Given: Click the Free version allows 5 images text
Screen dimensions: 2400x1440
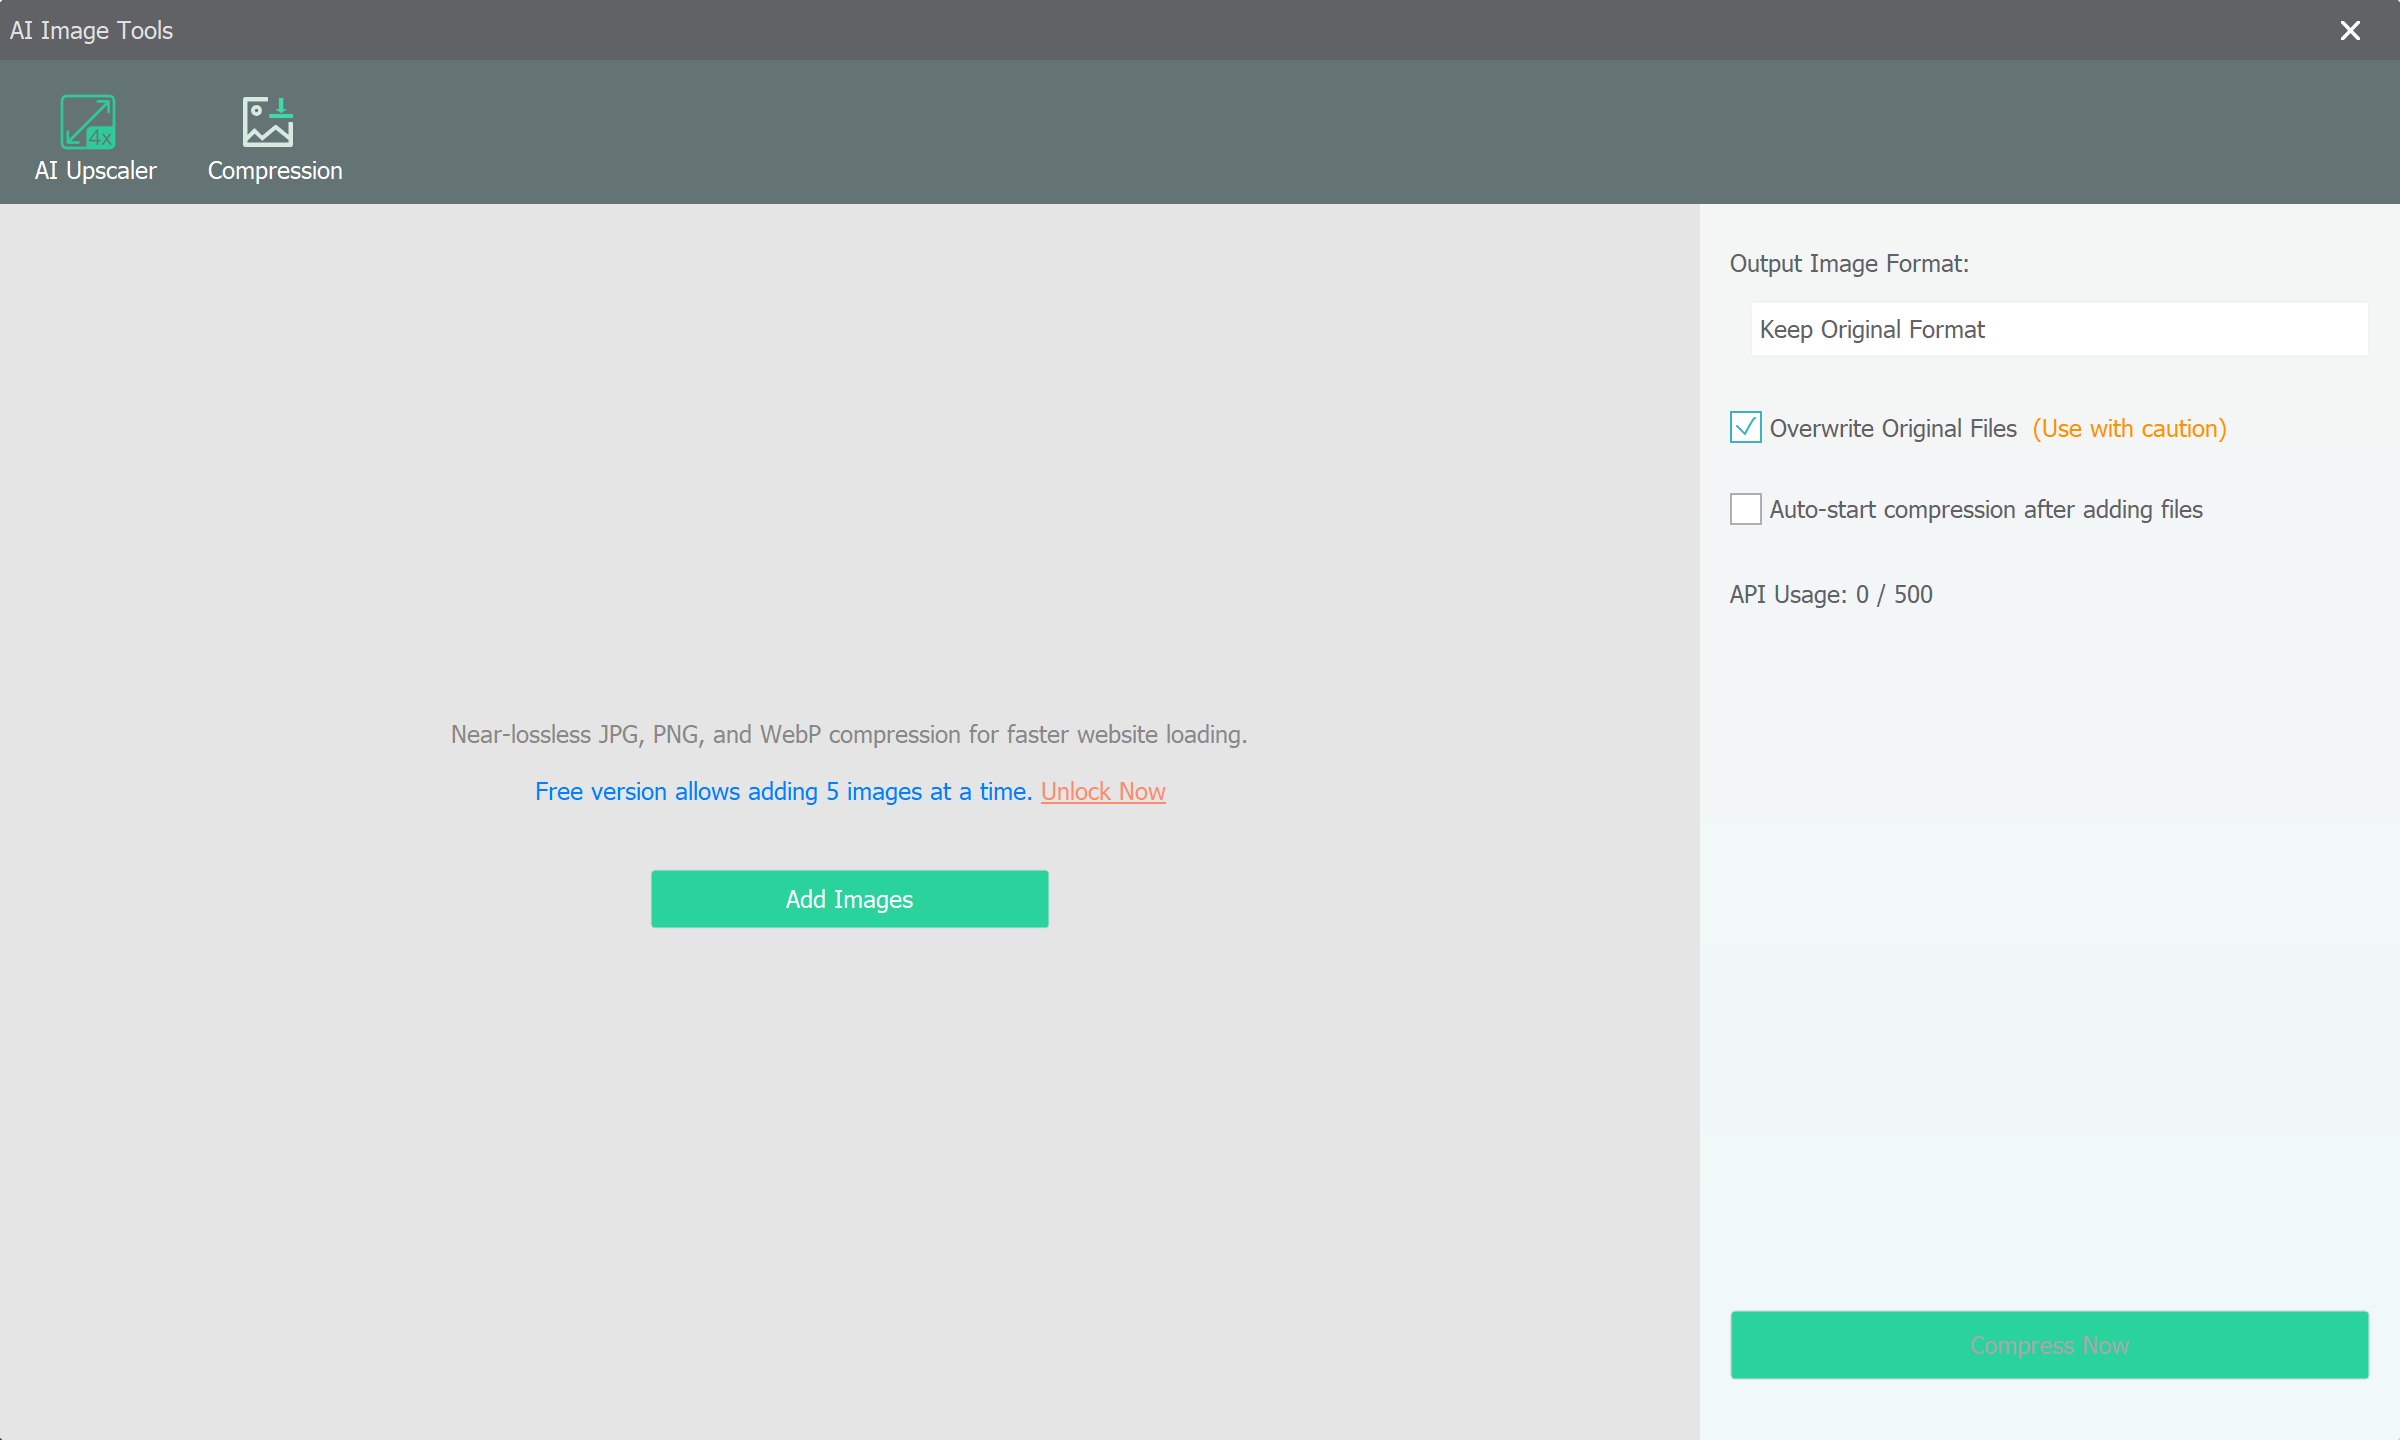Looking at the screenshot, I should pyautogui.click(x=782, y=791).
